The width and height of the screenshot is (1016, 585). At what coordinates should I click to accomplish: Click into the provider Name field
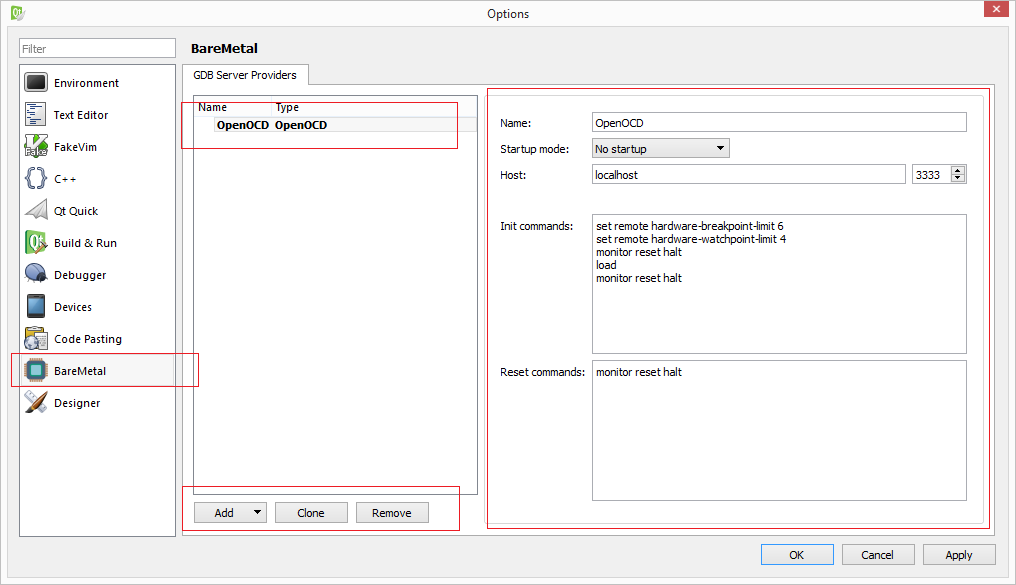(x=779, y=123)
